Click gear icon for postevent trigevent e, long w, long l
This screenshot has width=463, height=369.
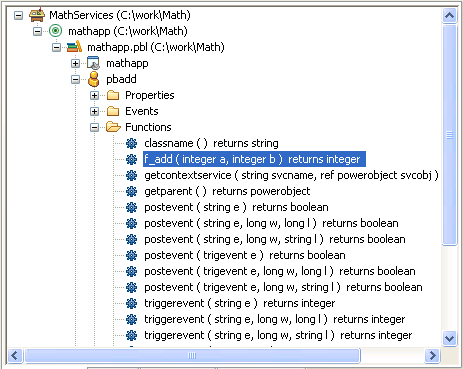(x=132, y=271)
